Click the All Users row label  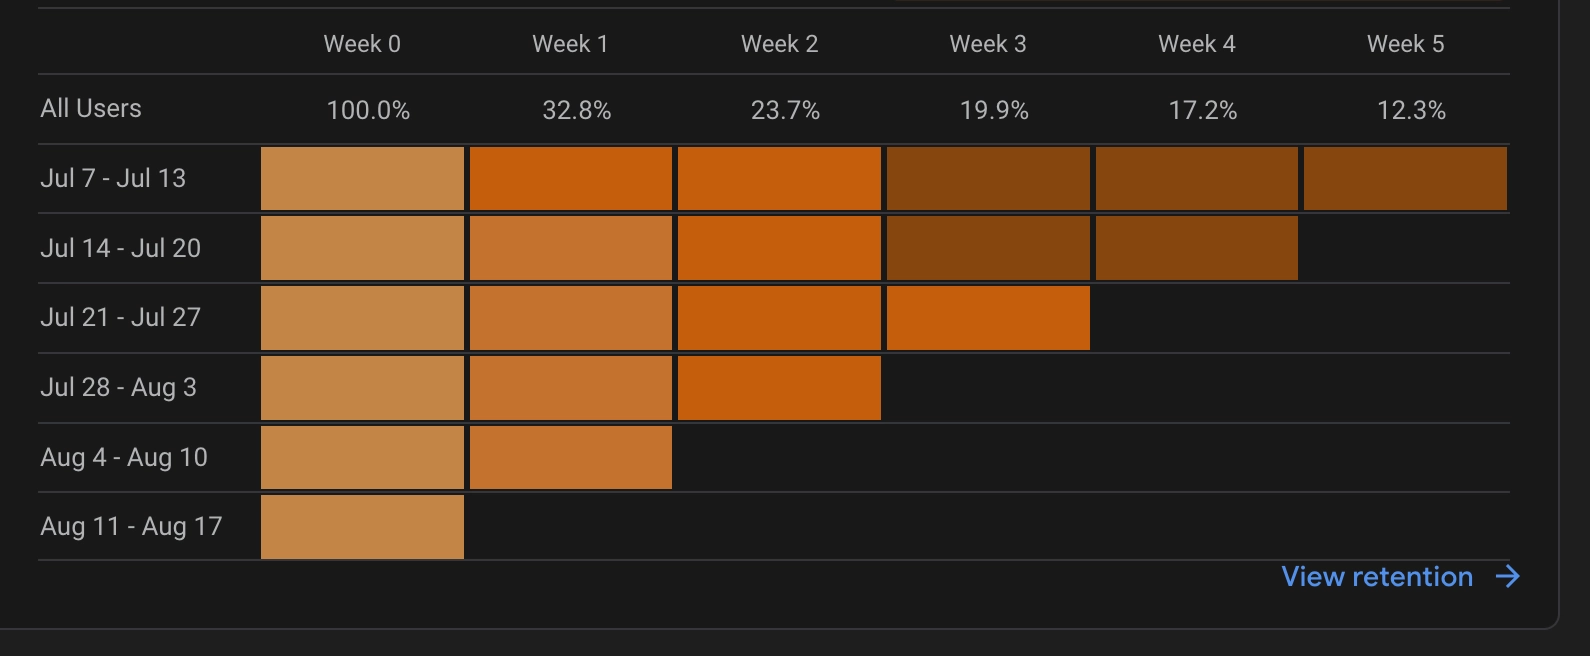91,109
